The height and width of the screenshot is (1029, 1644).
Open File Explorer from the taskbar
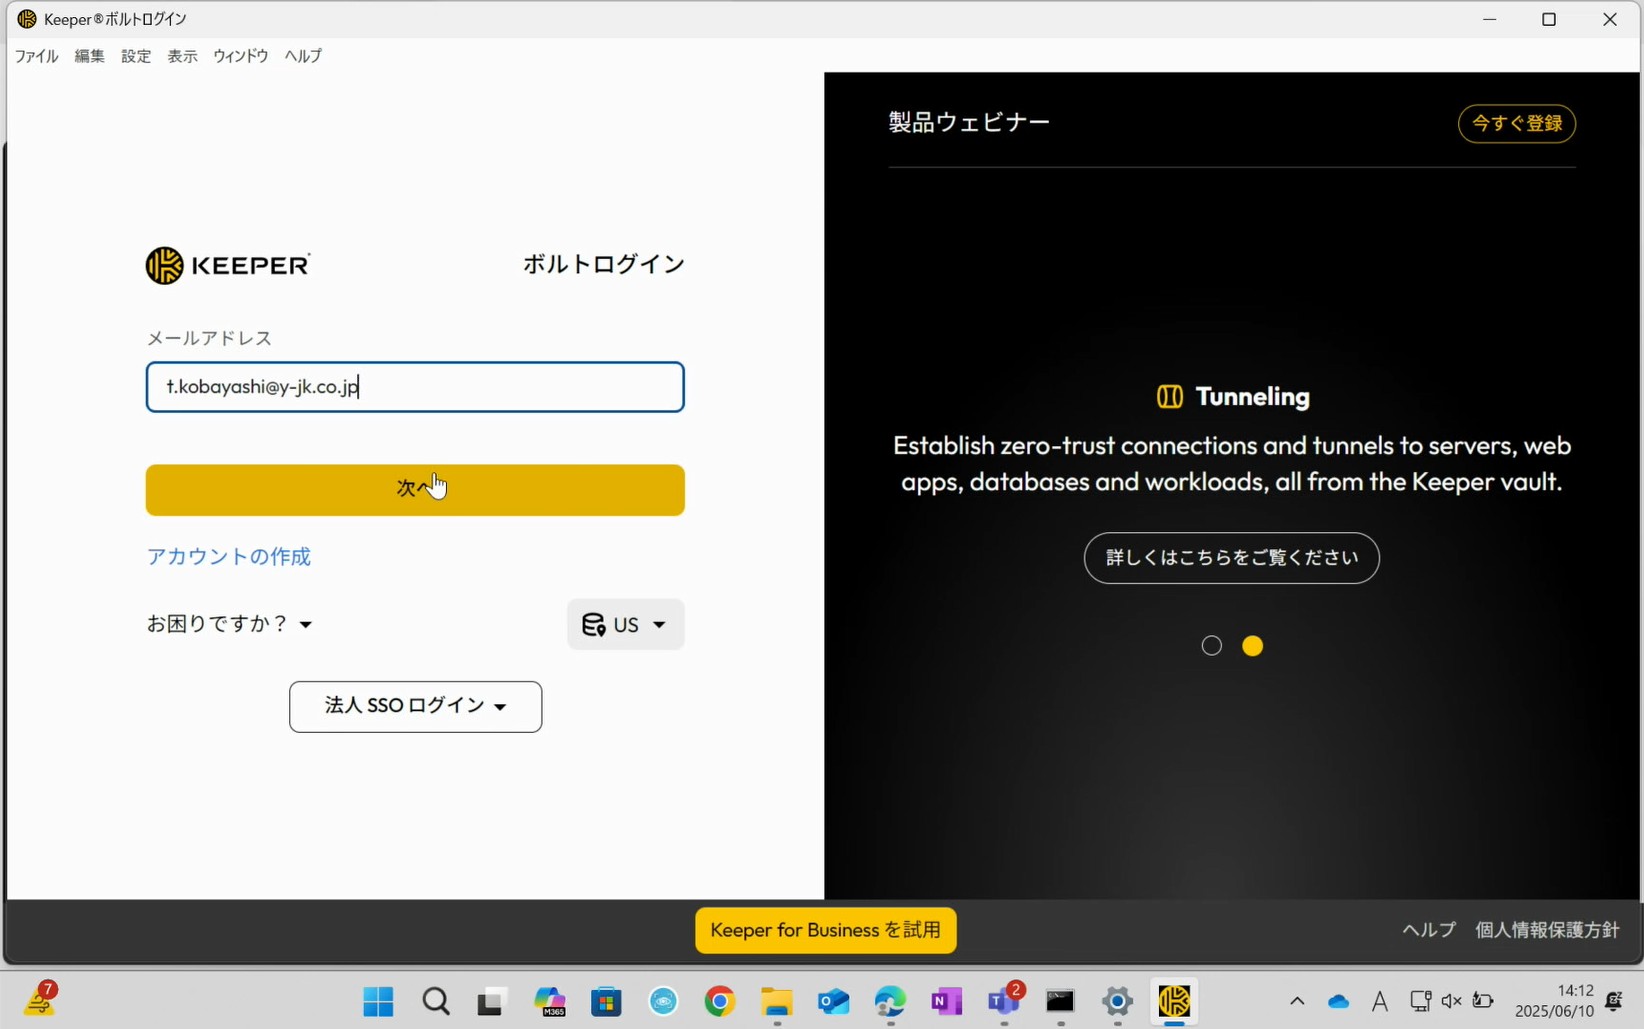776,1001
